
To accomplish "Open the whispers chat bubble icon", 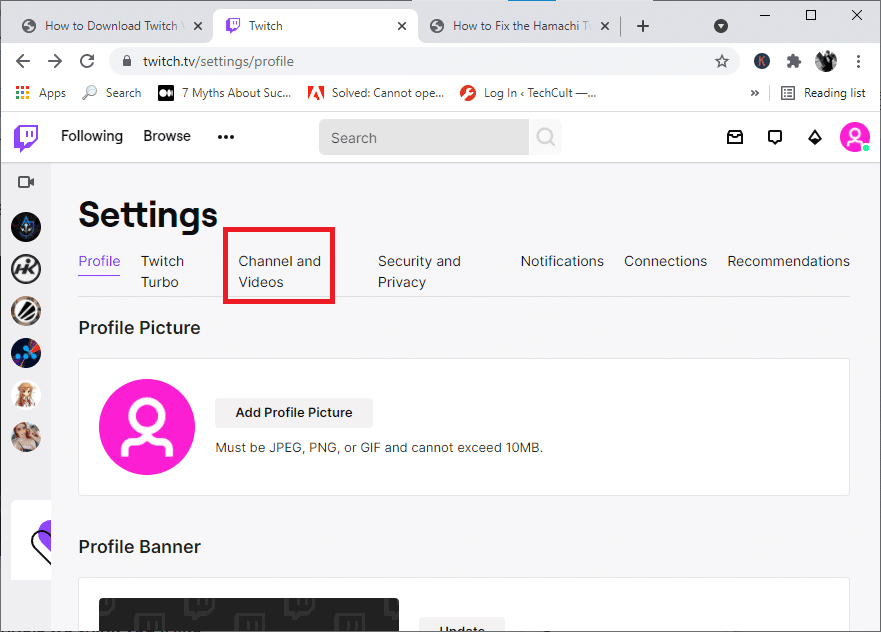I will point(775,137).
